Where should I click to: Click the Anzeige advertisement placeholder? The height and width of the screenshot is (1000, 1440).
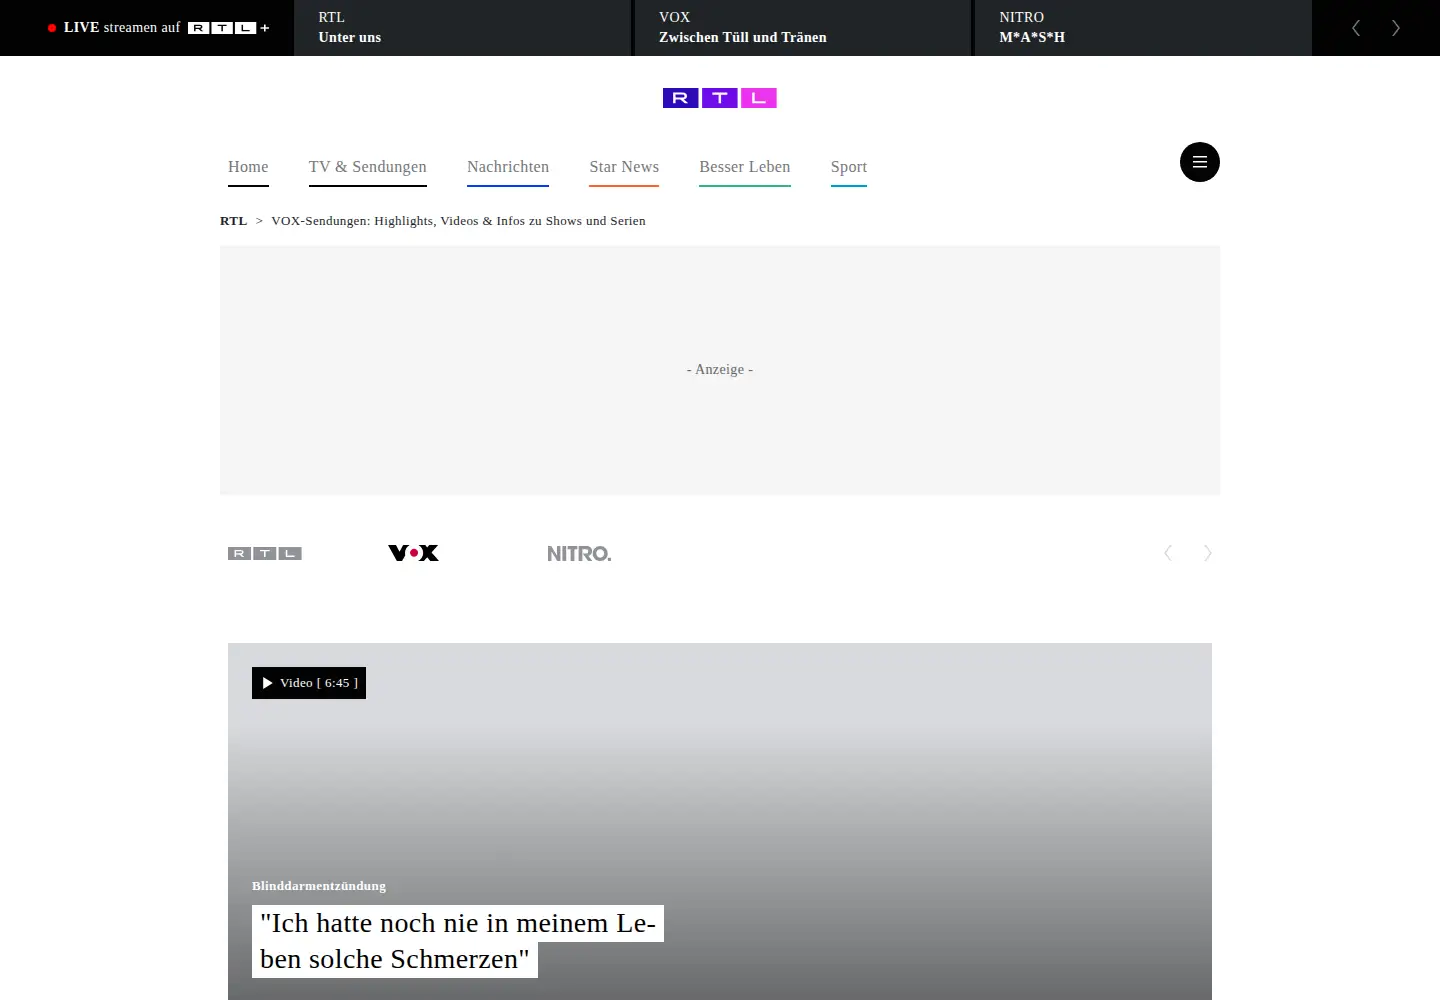click(720, 370)
